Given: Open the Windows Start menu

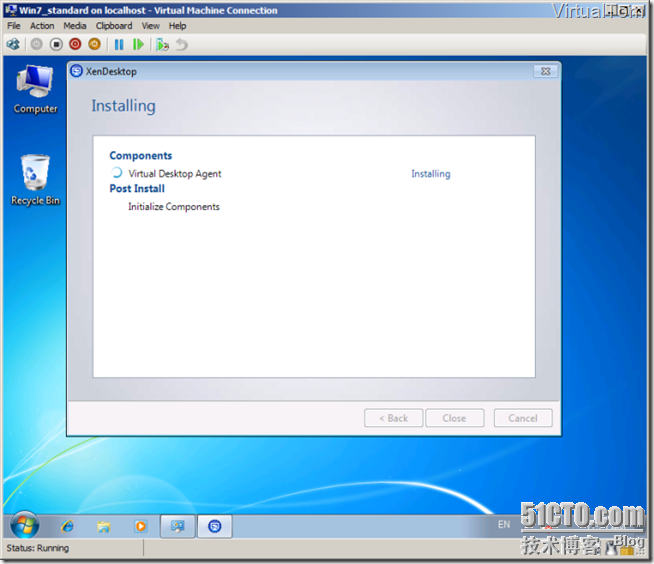Looking at the screenshot, I should [x=25, y=525].
